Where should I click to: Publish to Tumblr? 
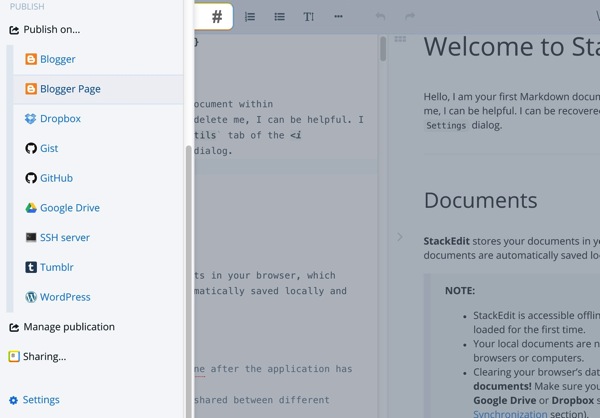pyautogui.click(x=56, y=267)
